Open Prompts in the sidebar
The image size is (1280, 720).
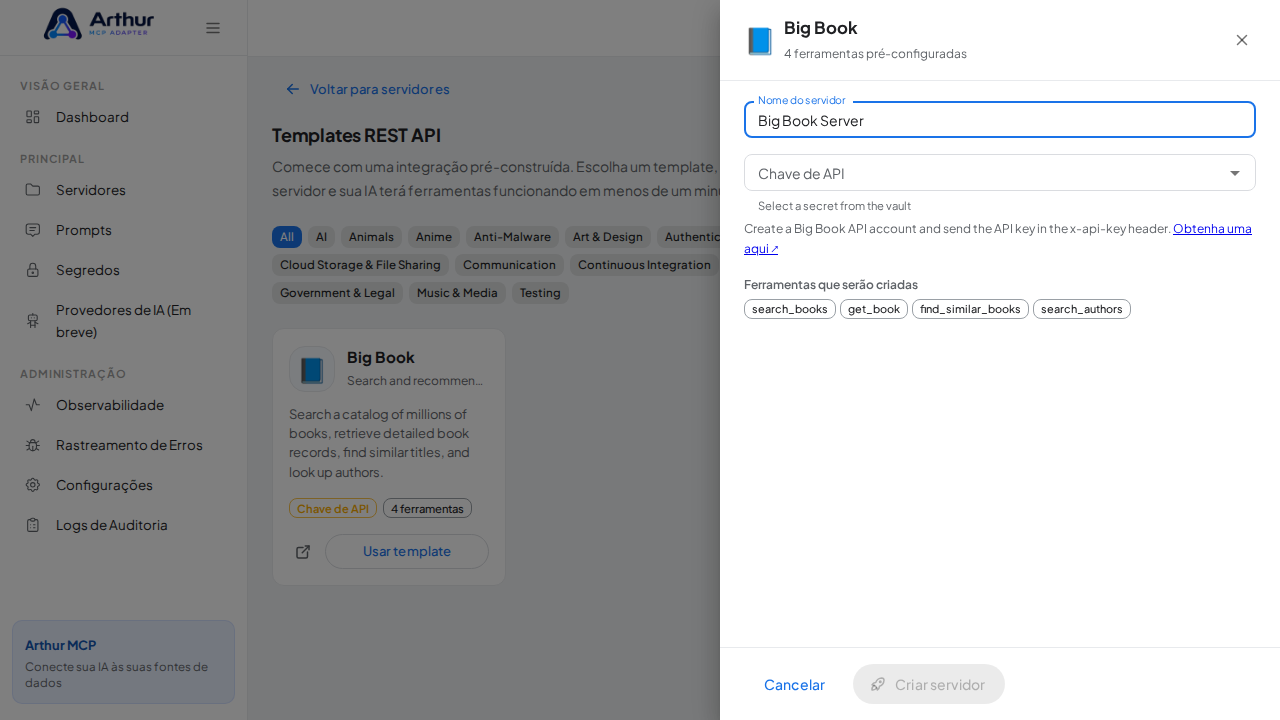coord(123,230)
